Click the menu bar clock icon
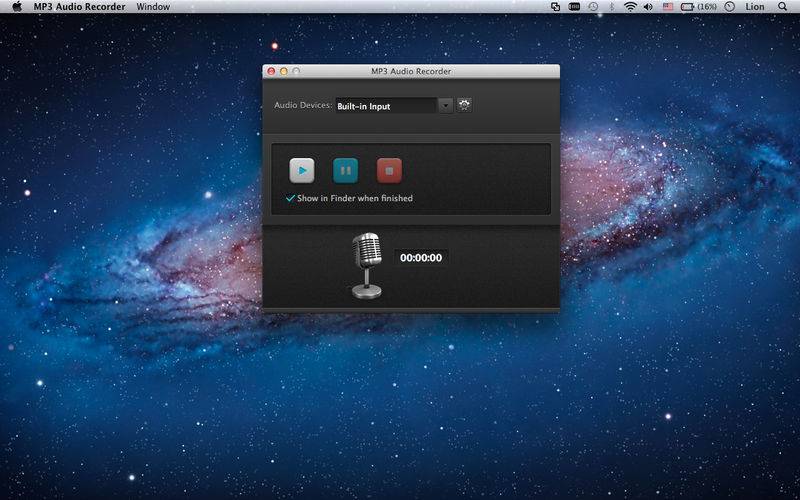 pos(730,7)
